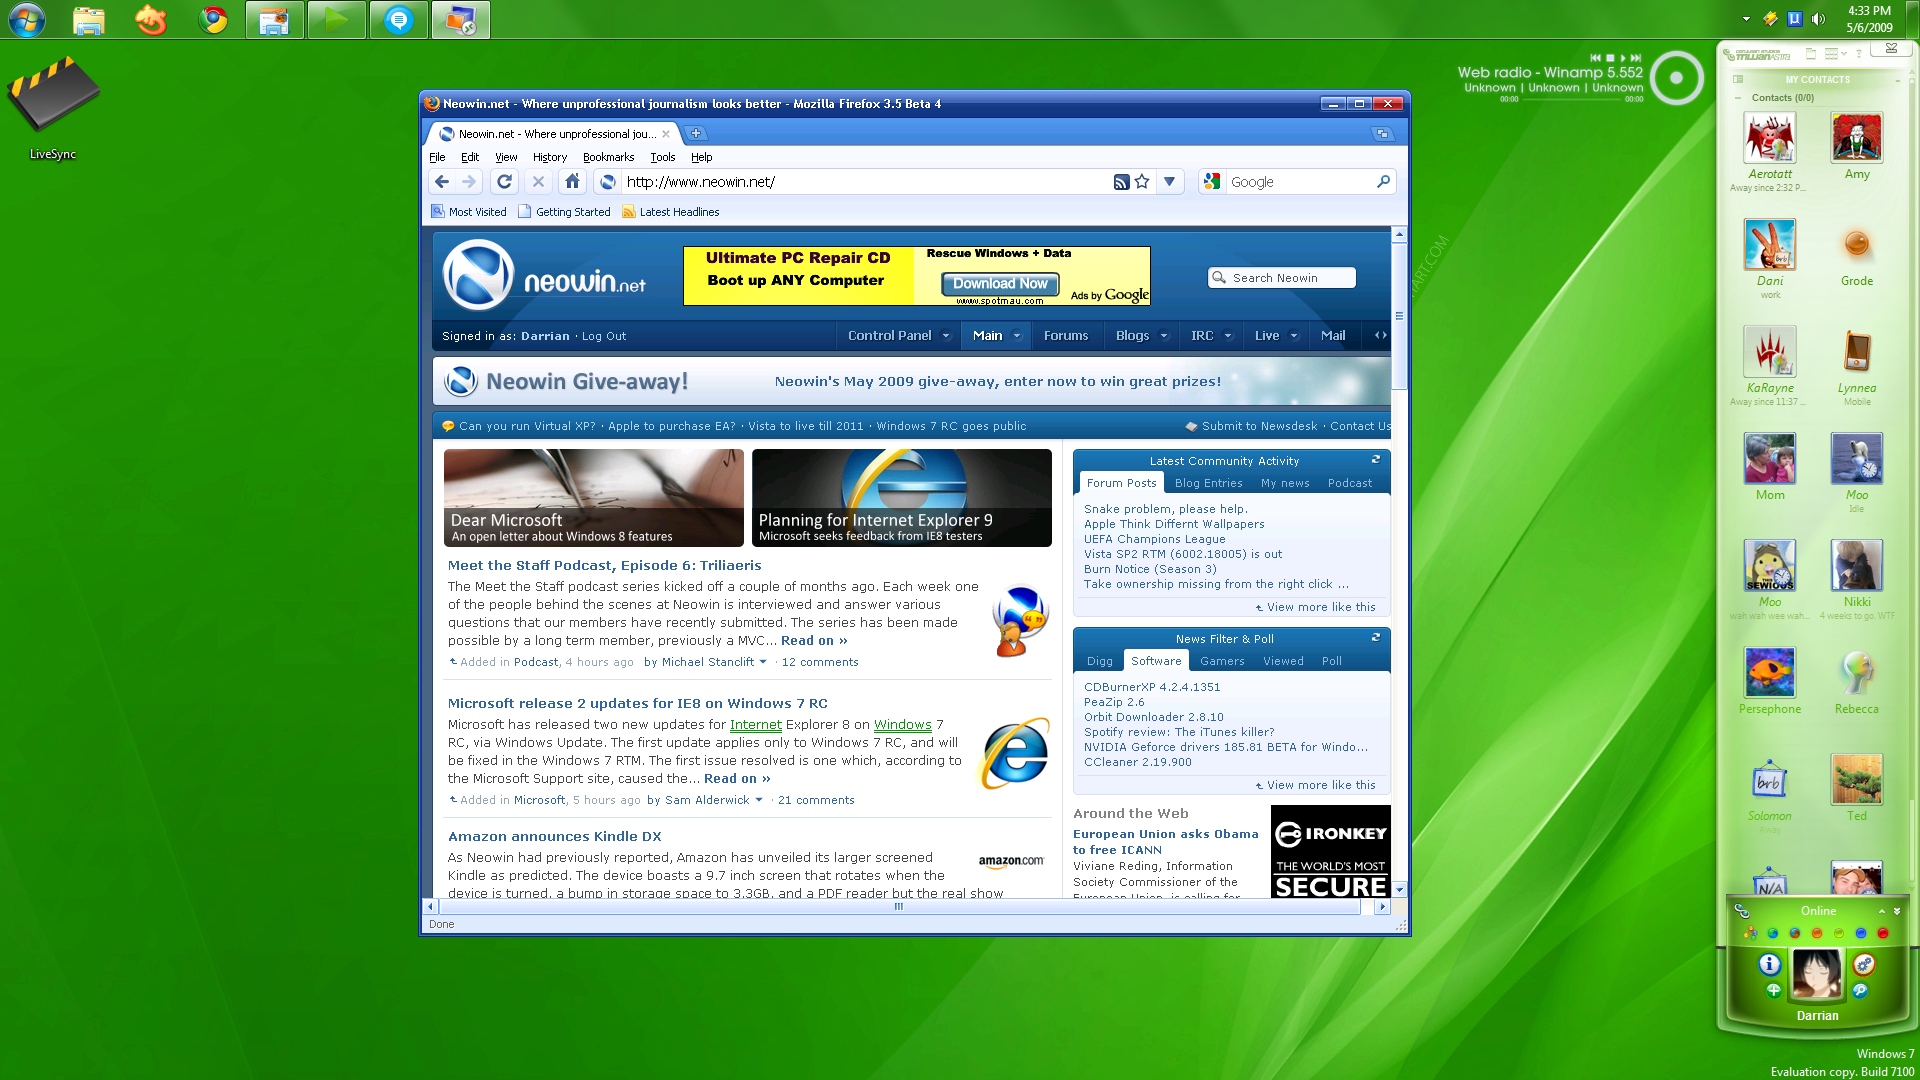The height and width of the screenshot is (1080, 1920).
Task: Go to the Firefox home page icon
Action: (572, 182)
